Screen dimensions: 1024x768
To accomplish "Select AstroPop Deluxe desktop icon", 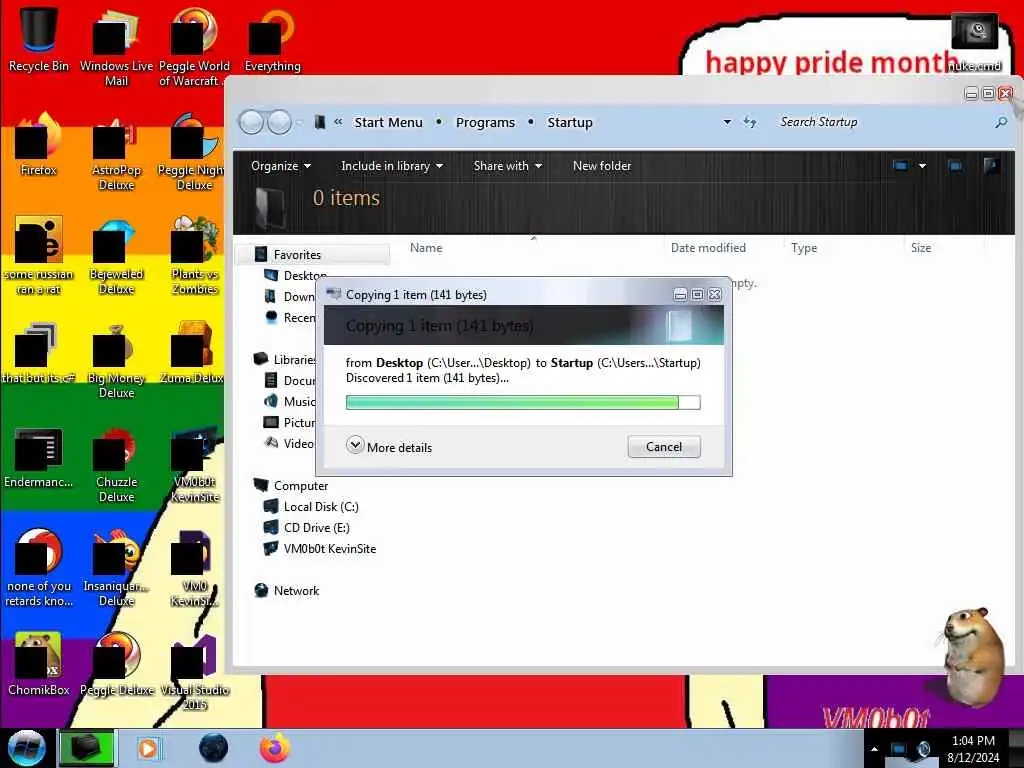I will pos(116,152).
